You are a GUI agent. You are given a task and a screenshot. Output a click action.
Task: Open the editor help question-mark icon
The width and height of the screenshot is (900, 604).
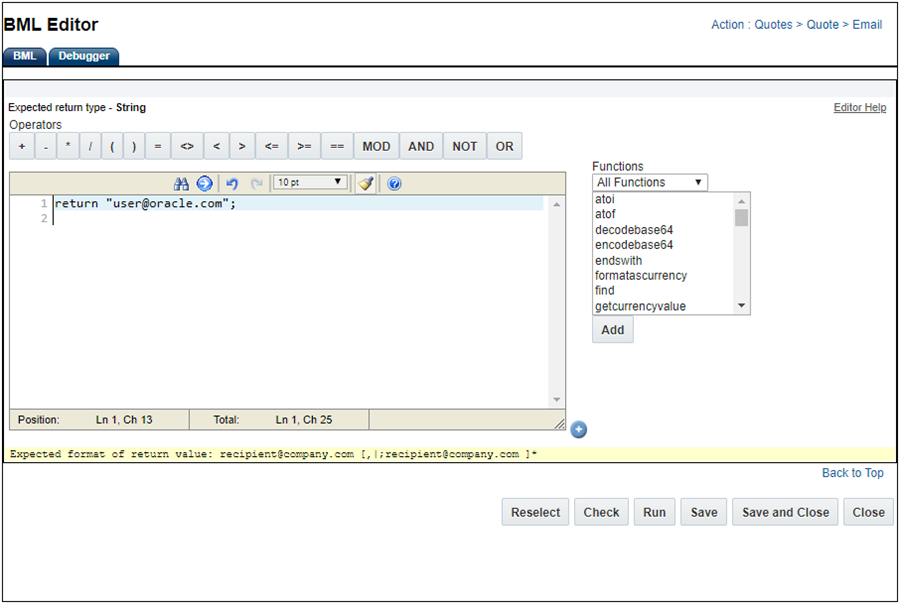[x=394, y=183]
